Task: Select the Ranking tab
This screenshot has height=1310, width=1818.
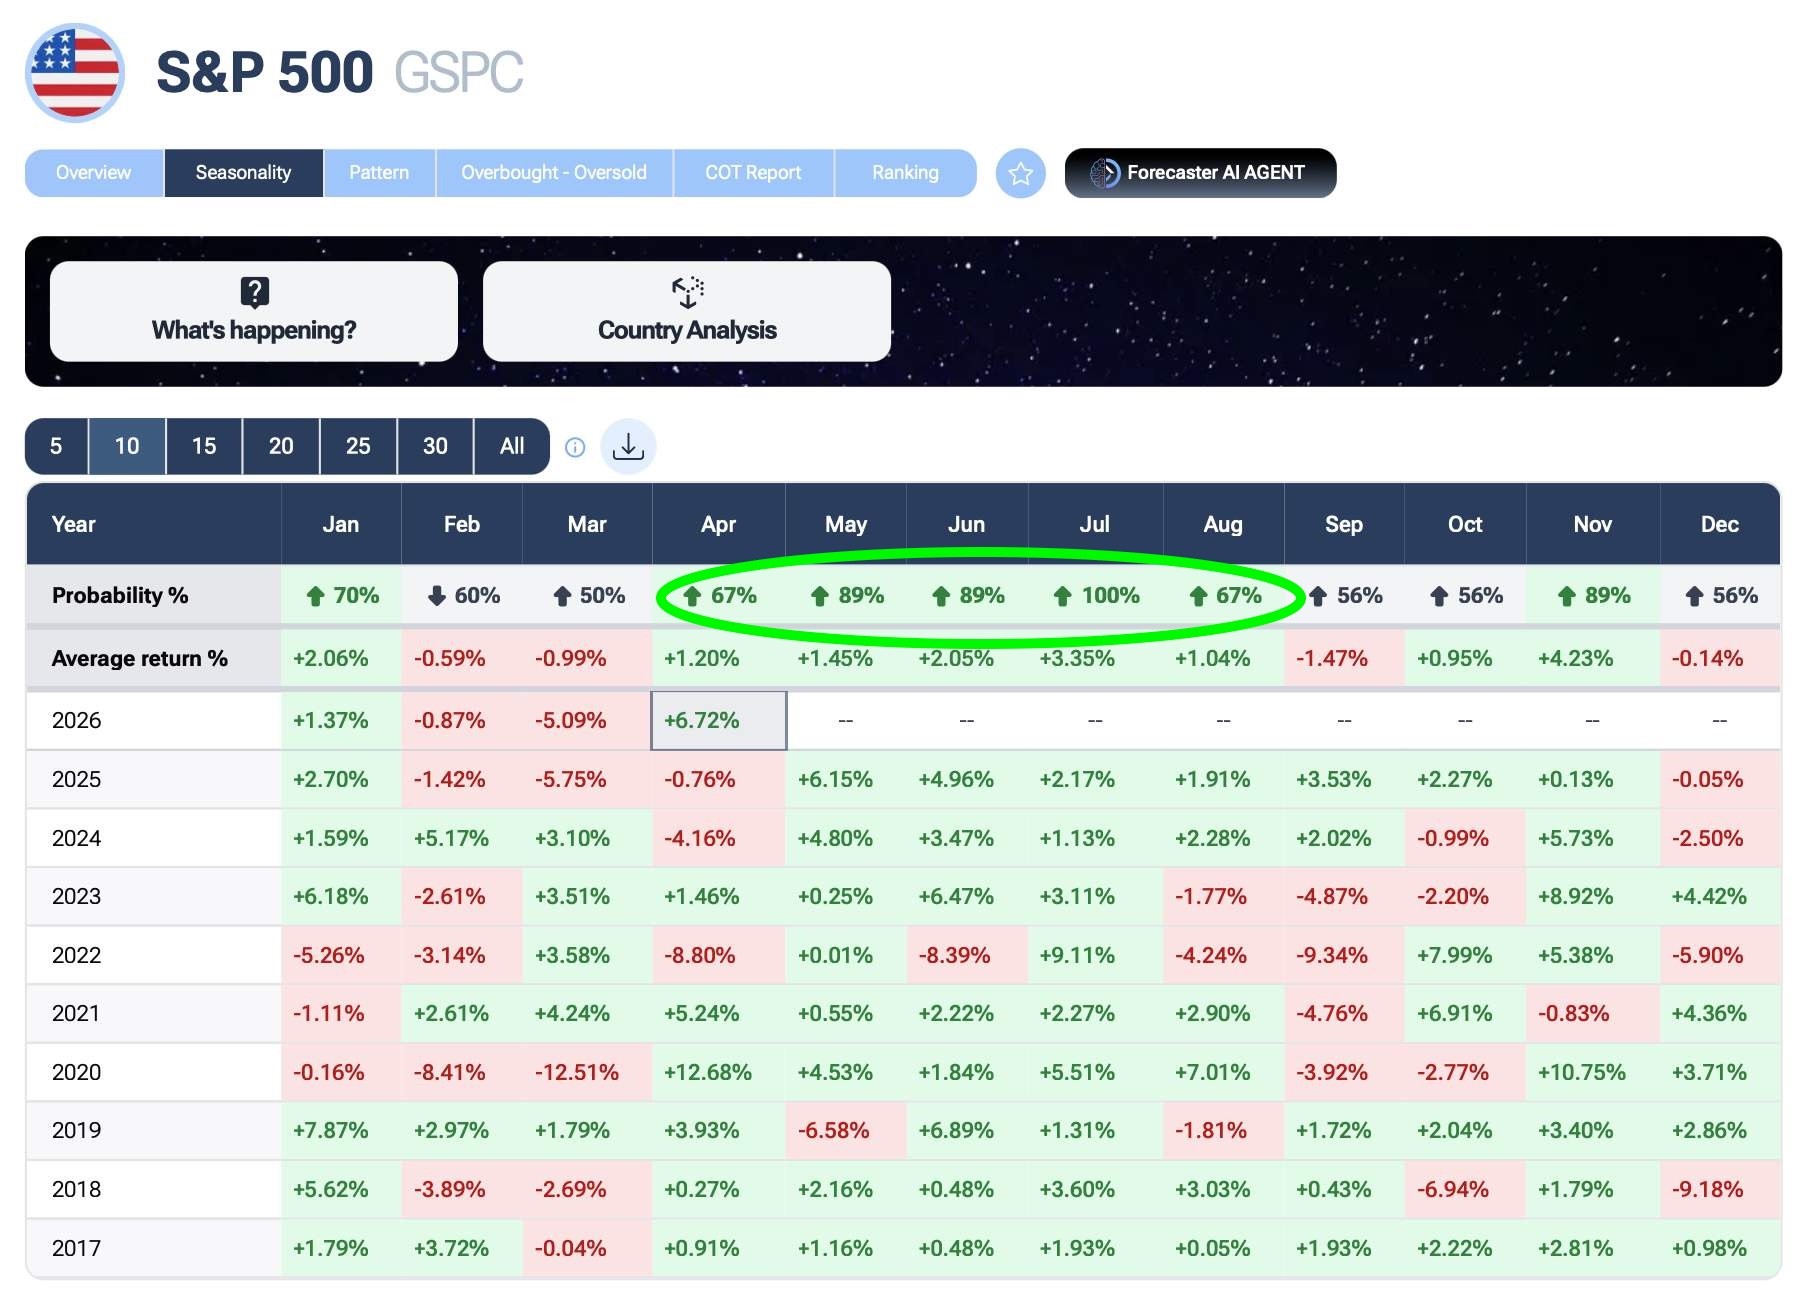Action: tap(905, 173)
